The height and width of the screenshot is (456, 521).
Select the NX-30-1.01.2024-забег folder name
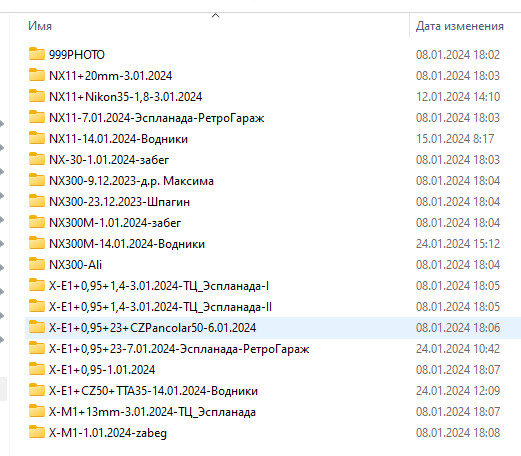pos(109,160)
